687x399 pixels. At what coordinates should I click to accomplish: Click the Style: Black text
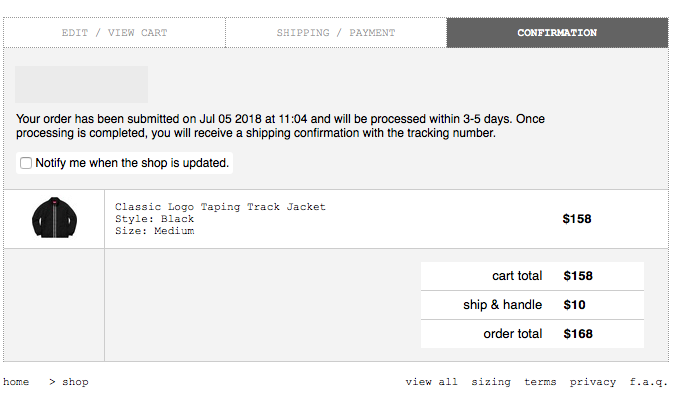(x=154, y=219)
